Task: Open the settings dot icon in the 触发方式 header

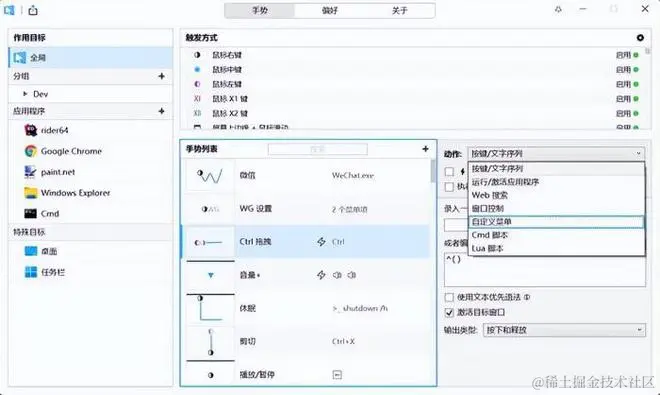Action: [x=640, y=37]
